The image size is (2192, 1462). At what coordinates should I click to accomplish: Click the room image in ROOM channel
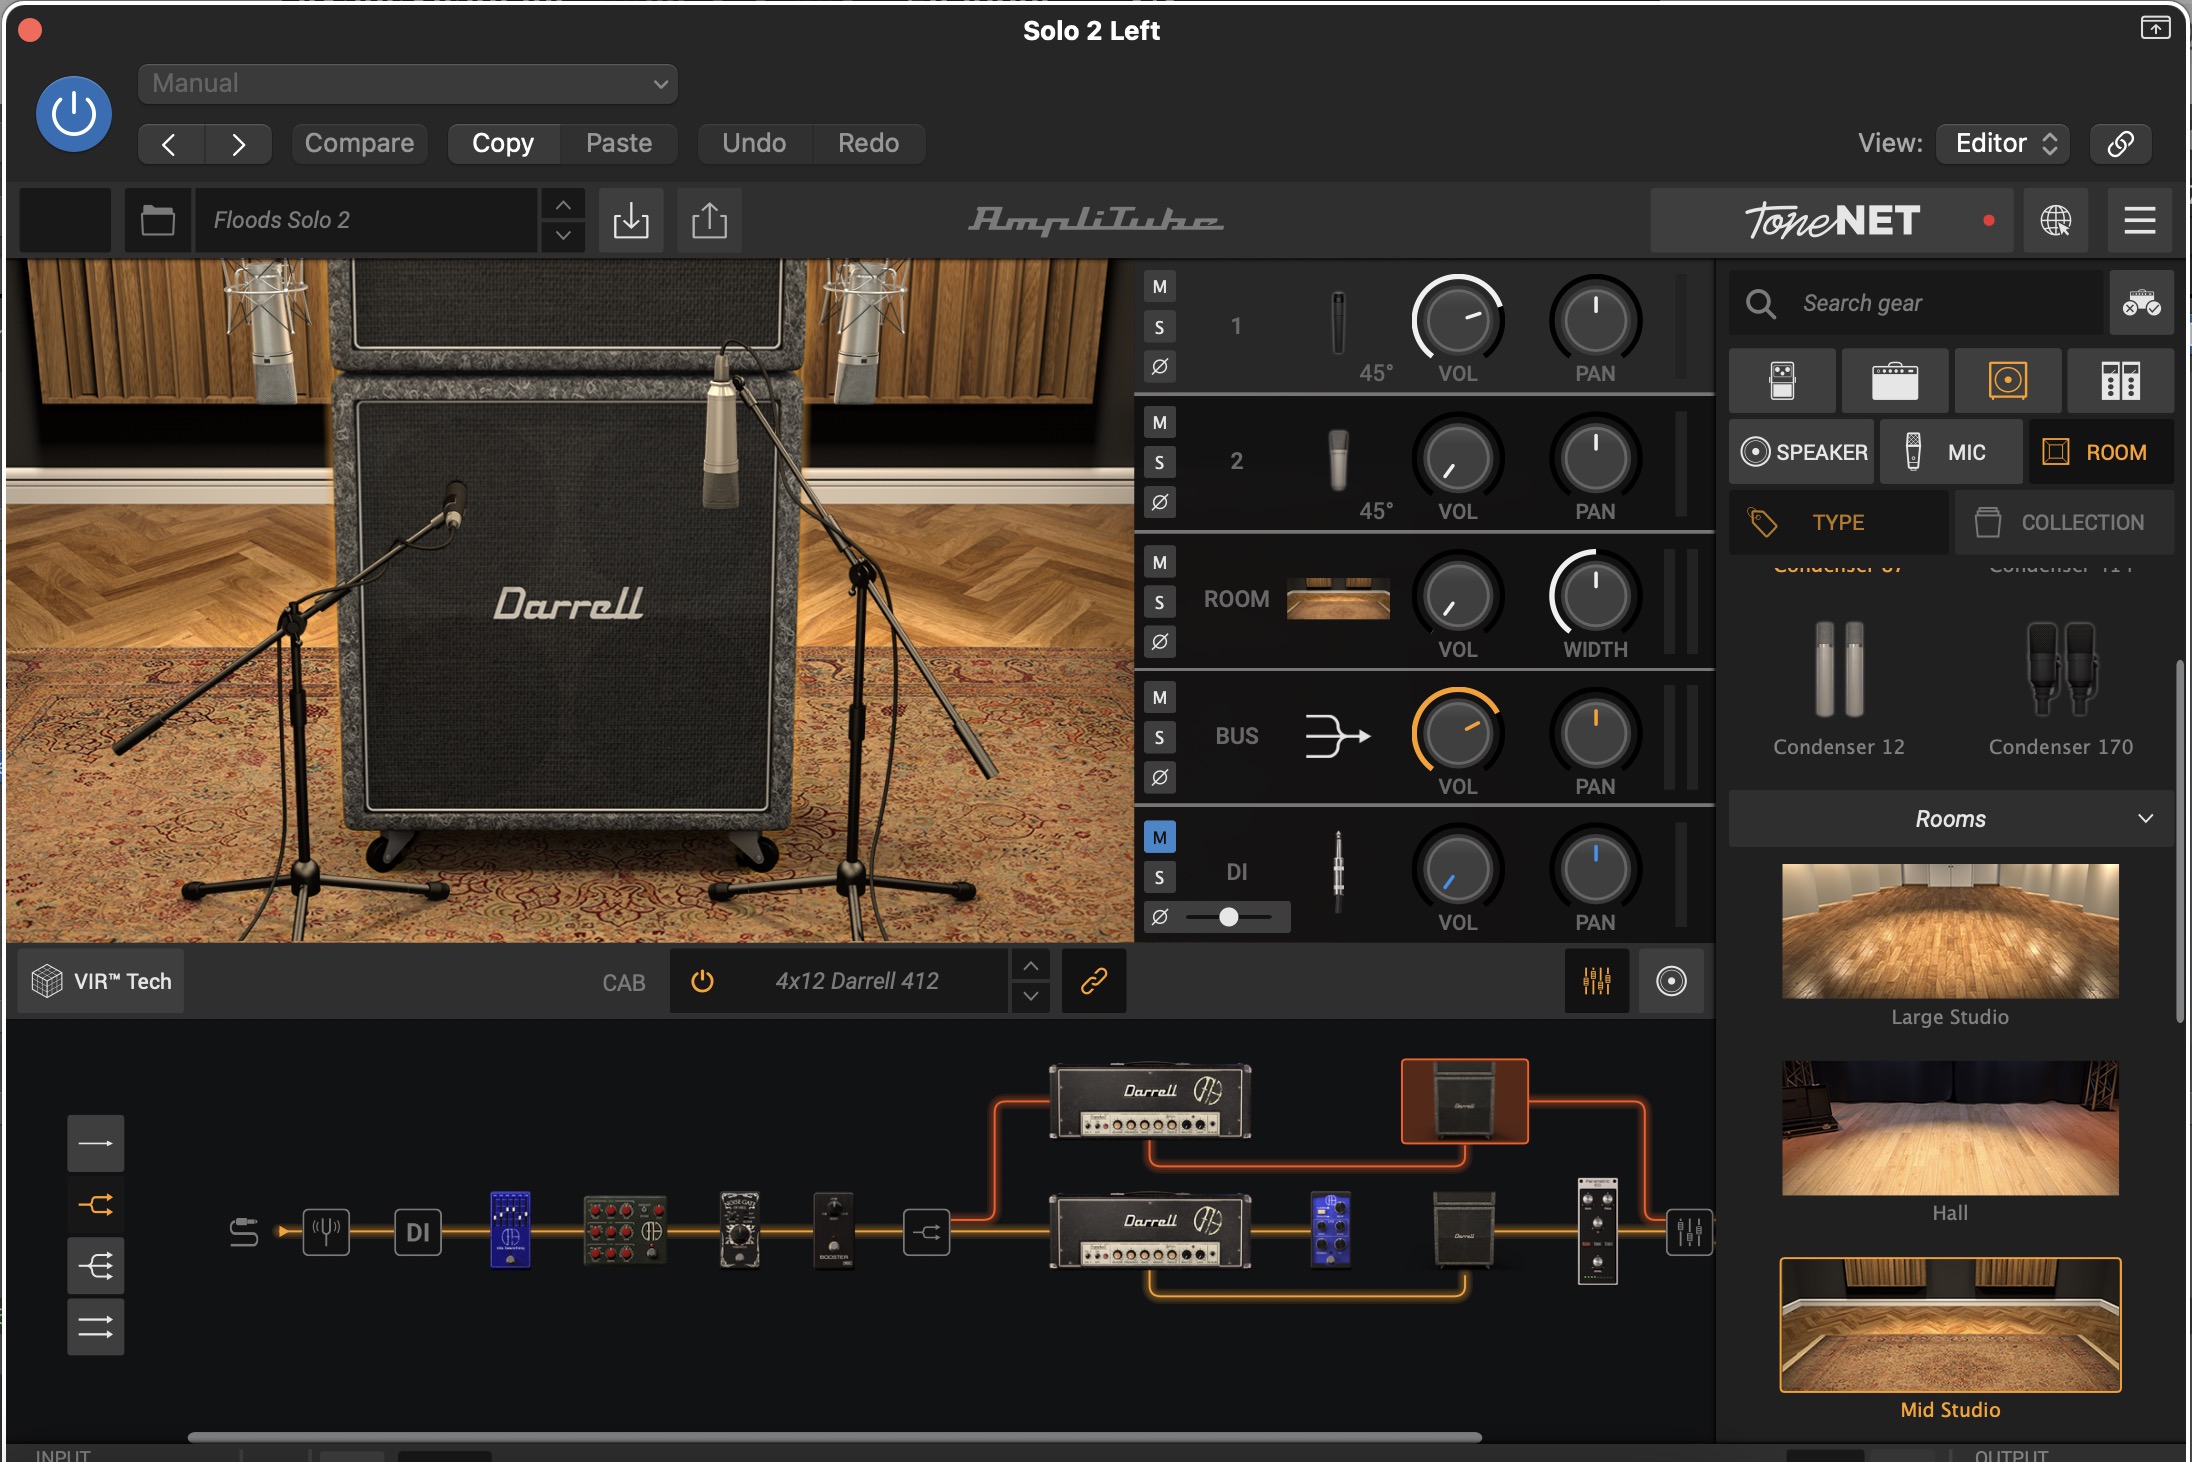coord(1338,599)
